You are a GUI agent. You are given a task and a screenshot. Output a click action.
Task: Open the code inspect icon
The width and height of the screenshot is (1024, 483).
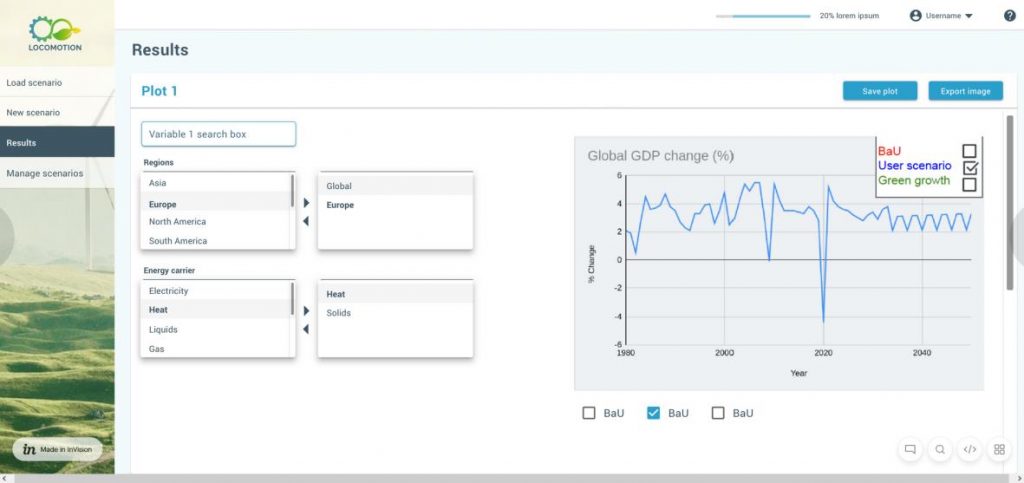tap(970, 449)
